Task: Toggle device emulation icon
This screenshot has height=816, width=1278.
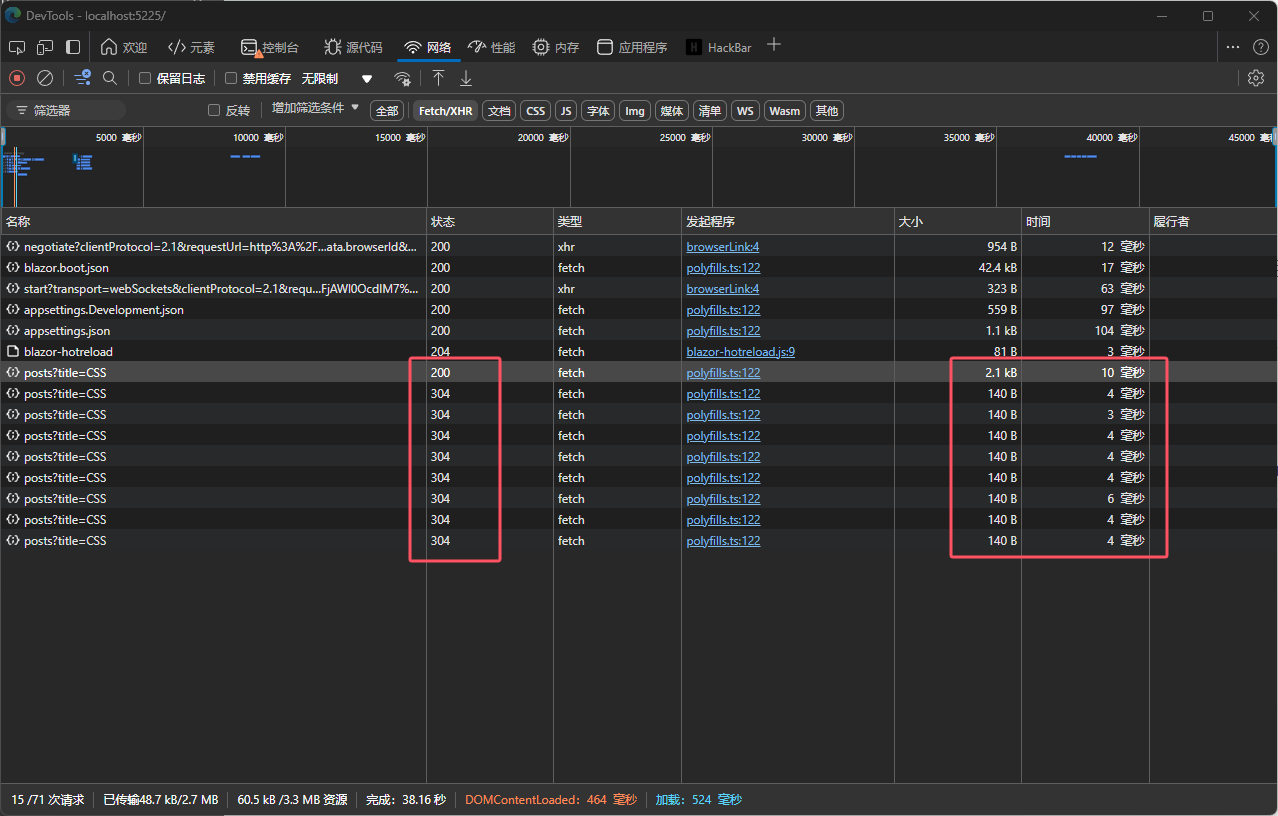Action: pyautogui.click(x=45, y=47)
